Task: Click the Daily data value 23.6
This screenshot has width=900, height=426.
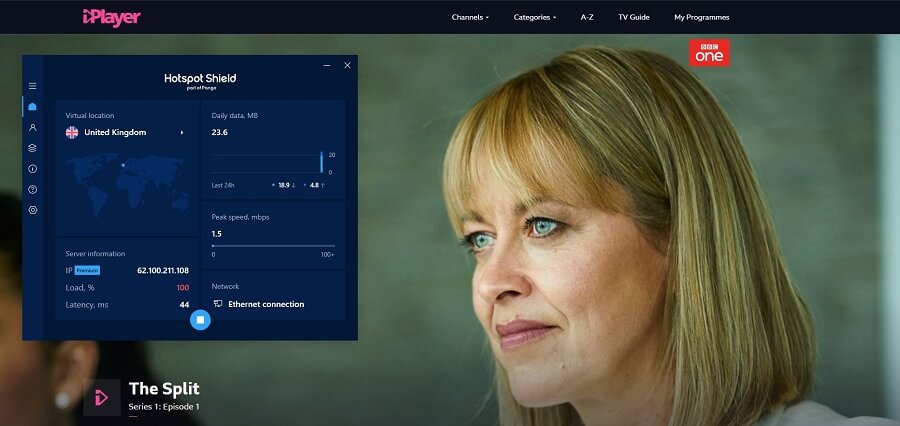Action: tap(220, 132)
